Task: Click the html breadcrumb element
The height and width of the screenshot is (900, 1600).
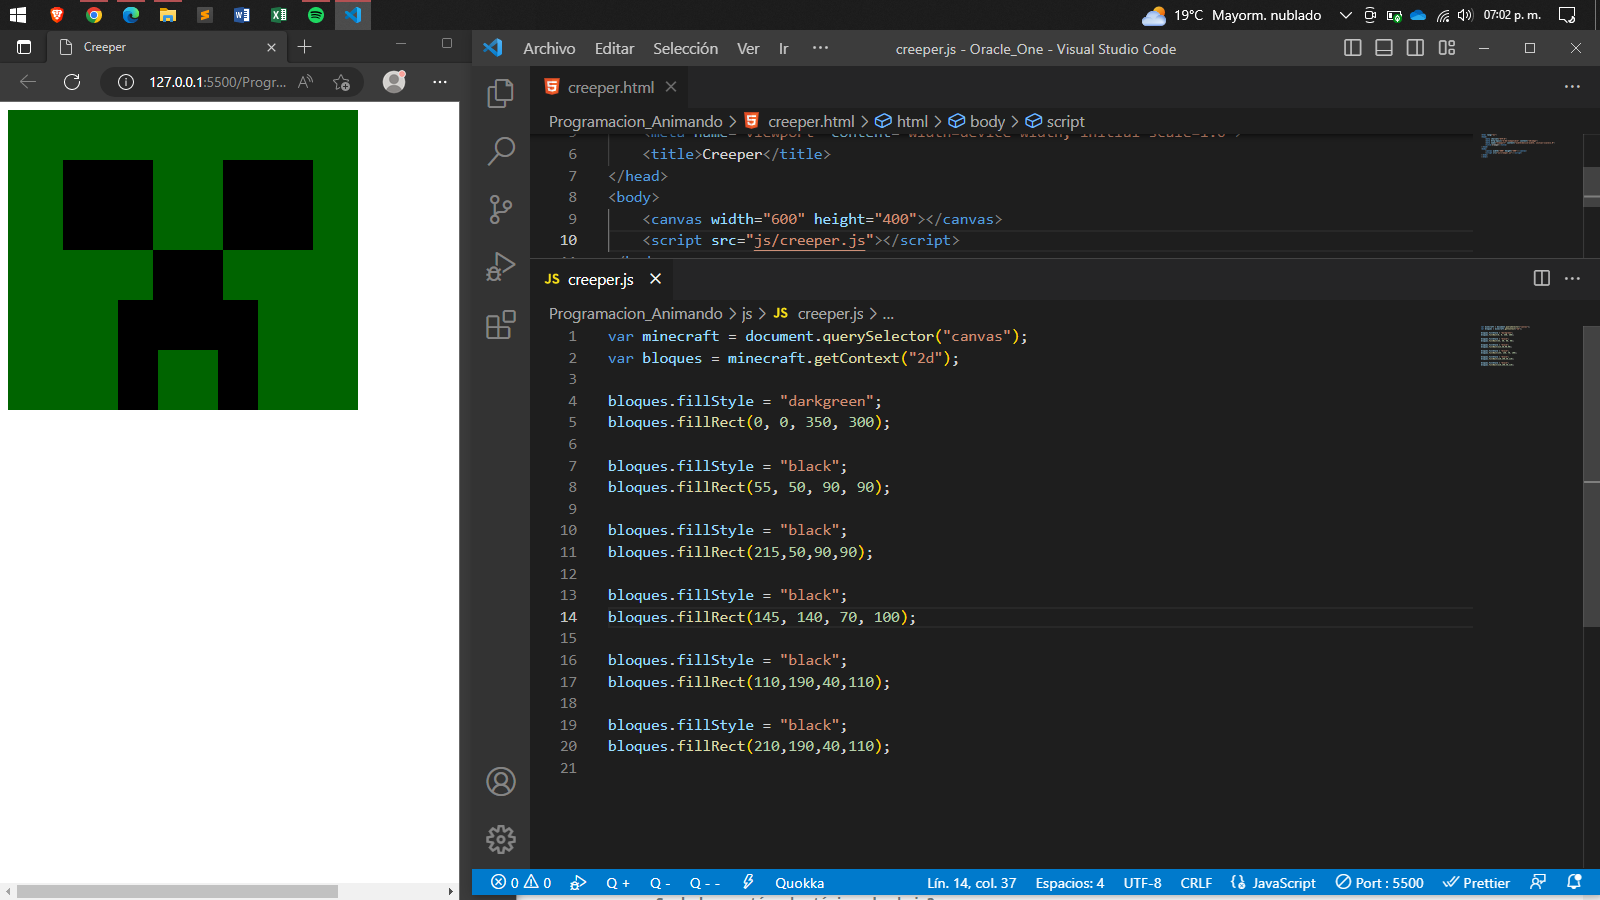Action: (901, 121)
